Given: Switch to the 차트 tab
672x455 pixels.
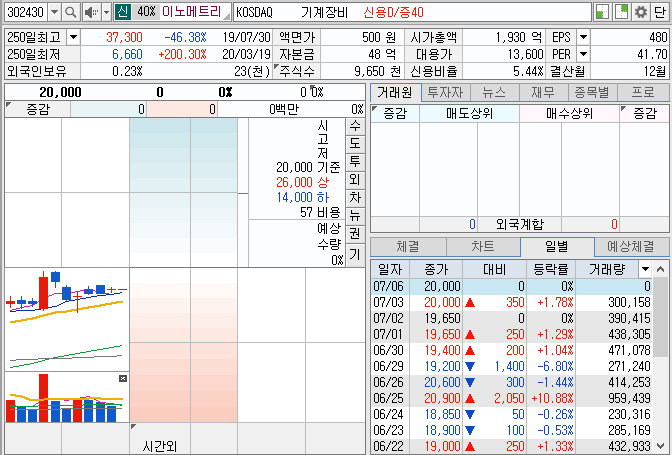Looking at the screenshot, I should [x=483, y=246].
